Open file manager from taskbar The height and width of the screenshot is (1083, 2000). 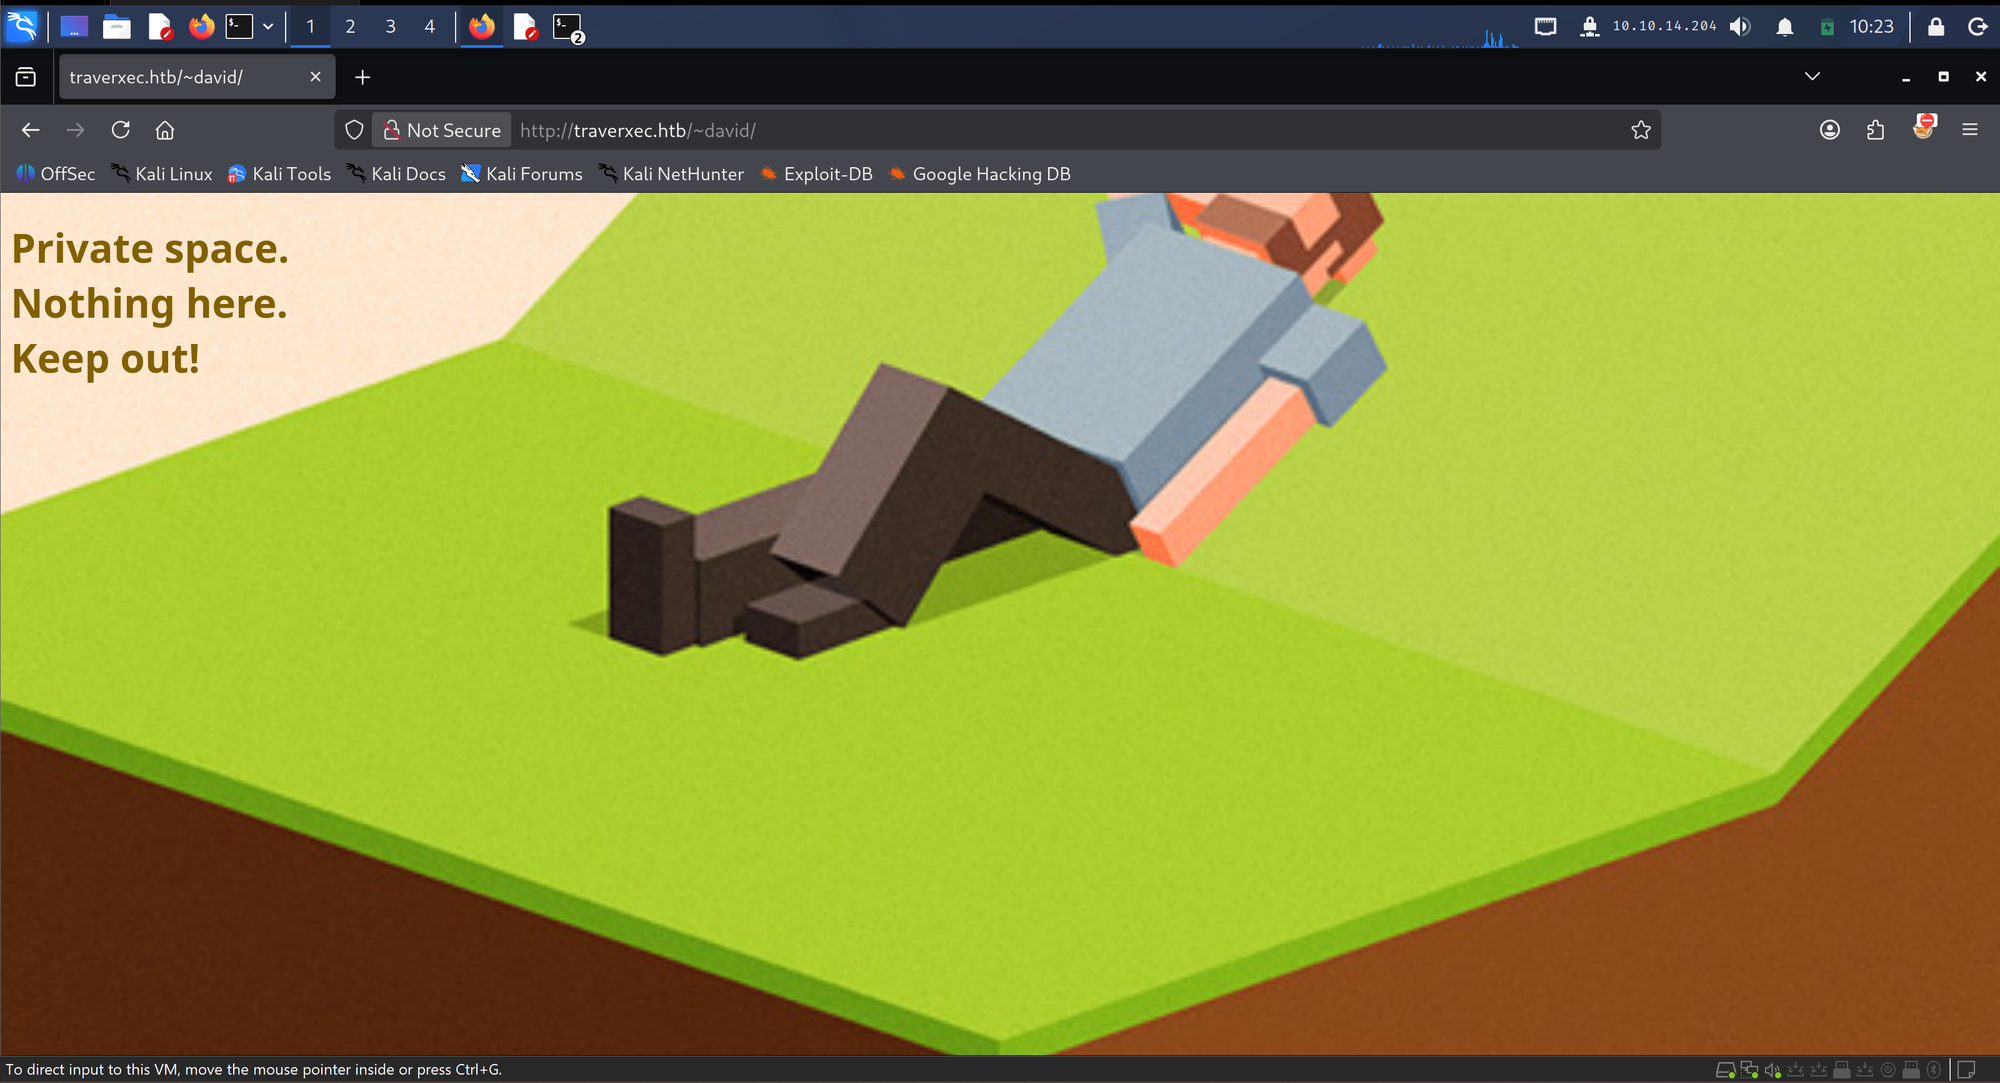tap(117, 27)
